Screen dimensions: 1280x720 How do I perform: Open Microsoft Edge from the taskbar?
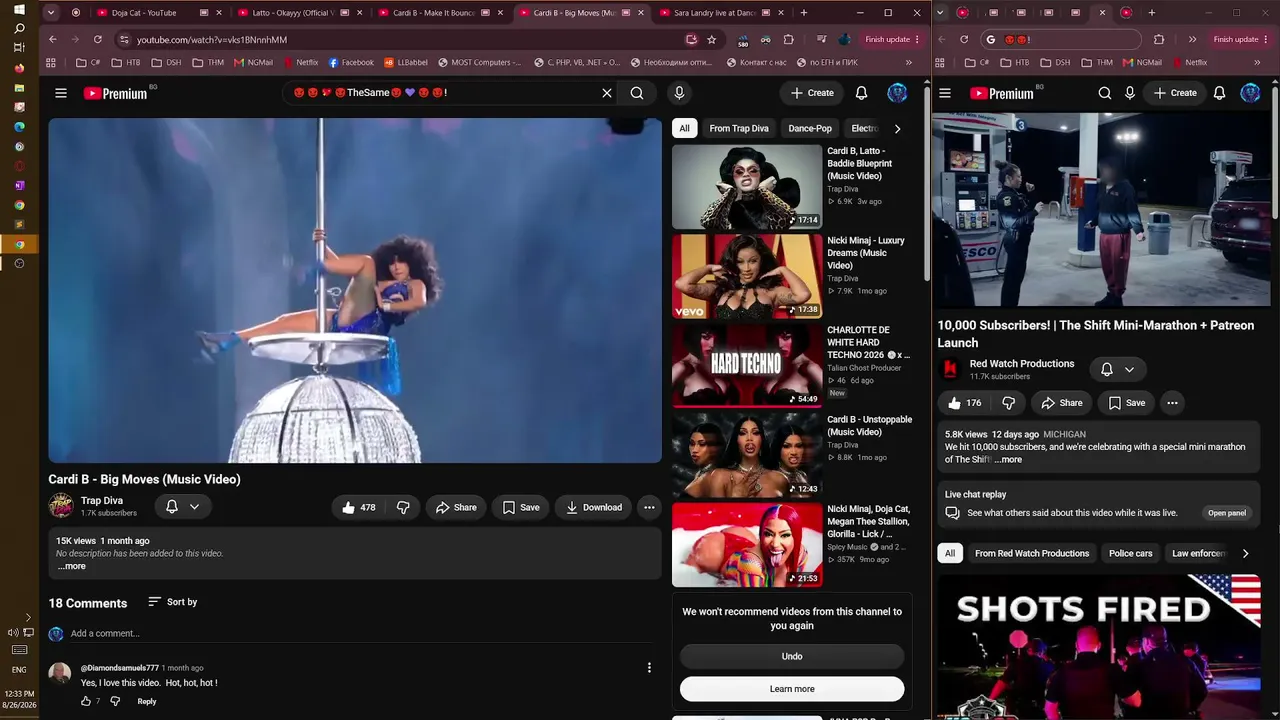click(x=19, y=127)
